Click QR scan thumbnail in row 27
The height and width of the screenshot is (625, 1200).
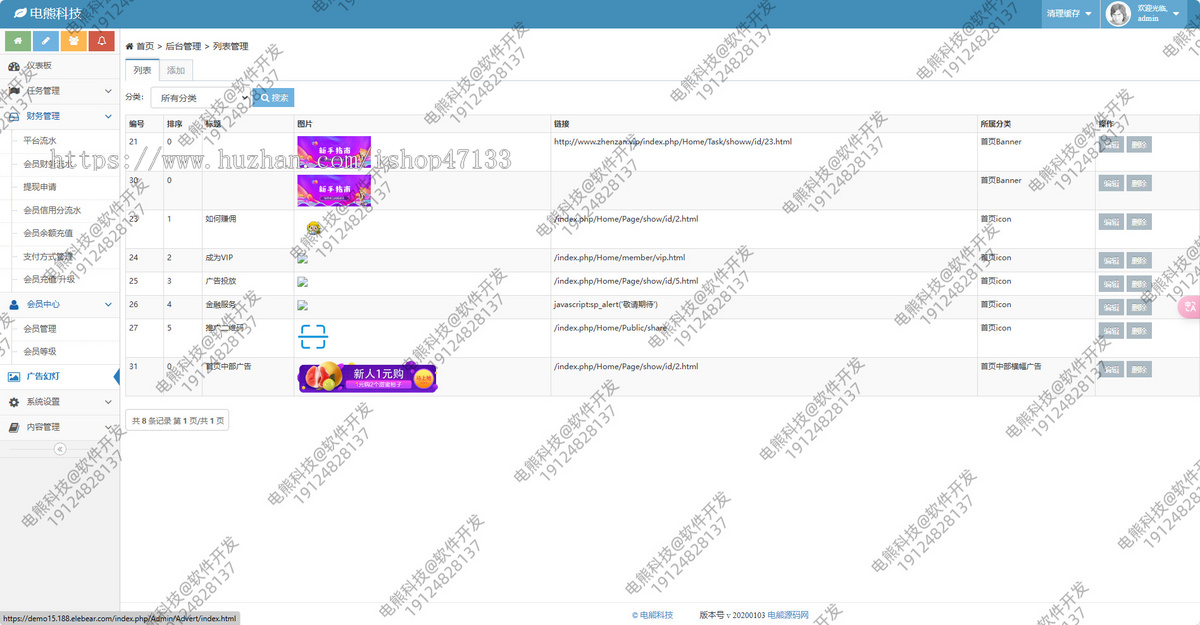coord(313,337)
